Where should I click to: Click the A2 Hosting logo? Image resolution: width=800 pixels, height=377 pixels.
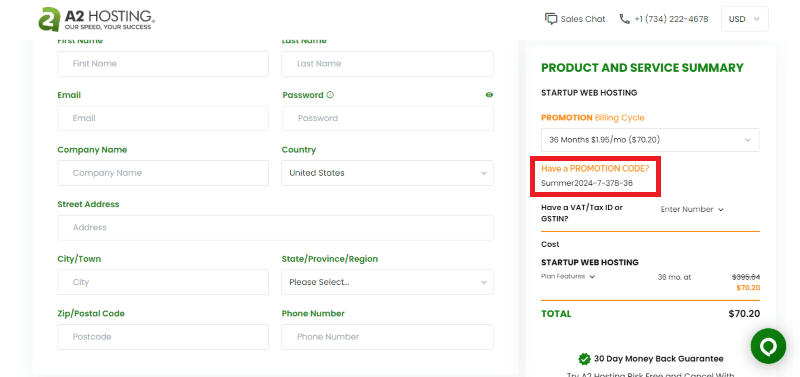pyautogui.click(x=96, y=19)
